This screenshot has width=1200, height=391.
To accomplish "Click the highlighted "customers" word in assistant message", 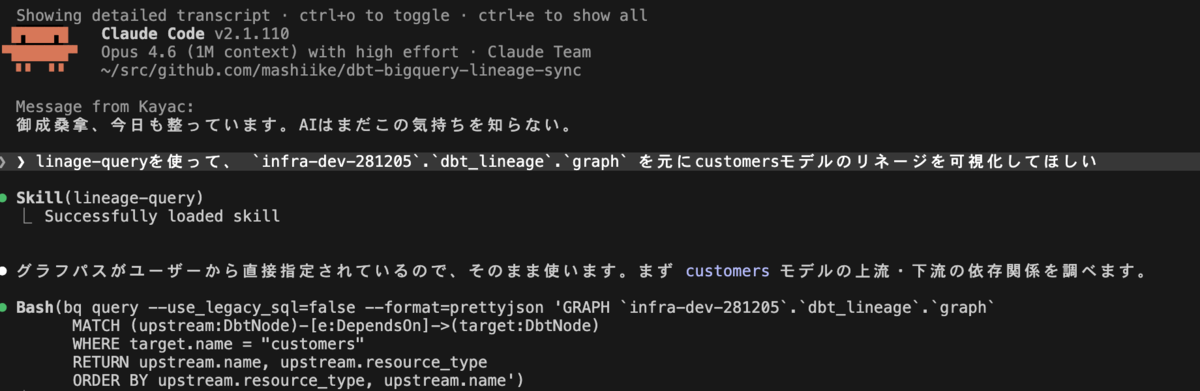I will pyautogui.click(x=727, y=271).
